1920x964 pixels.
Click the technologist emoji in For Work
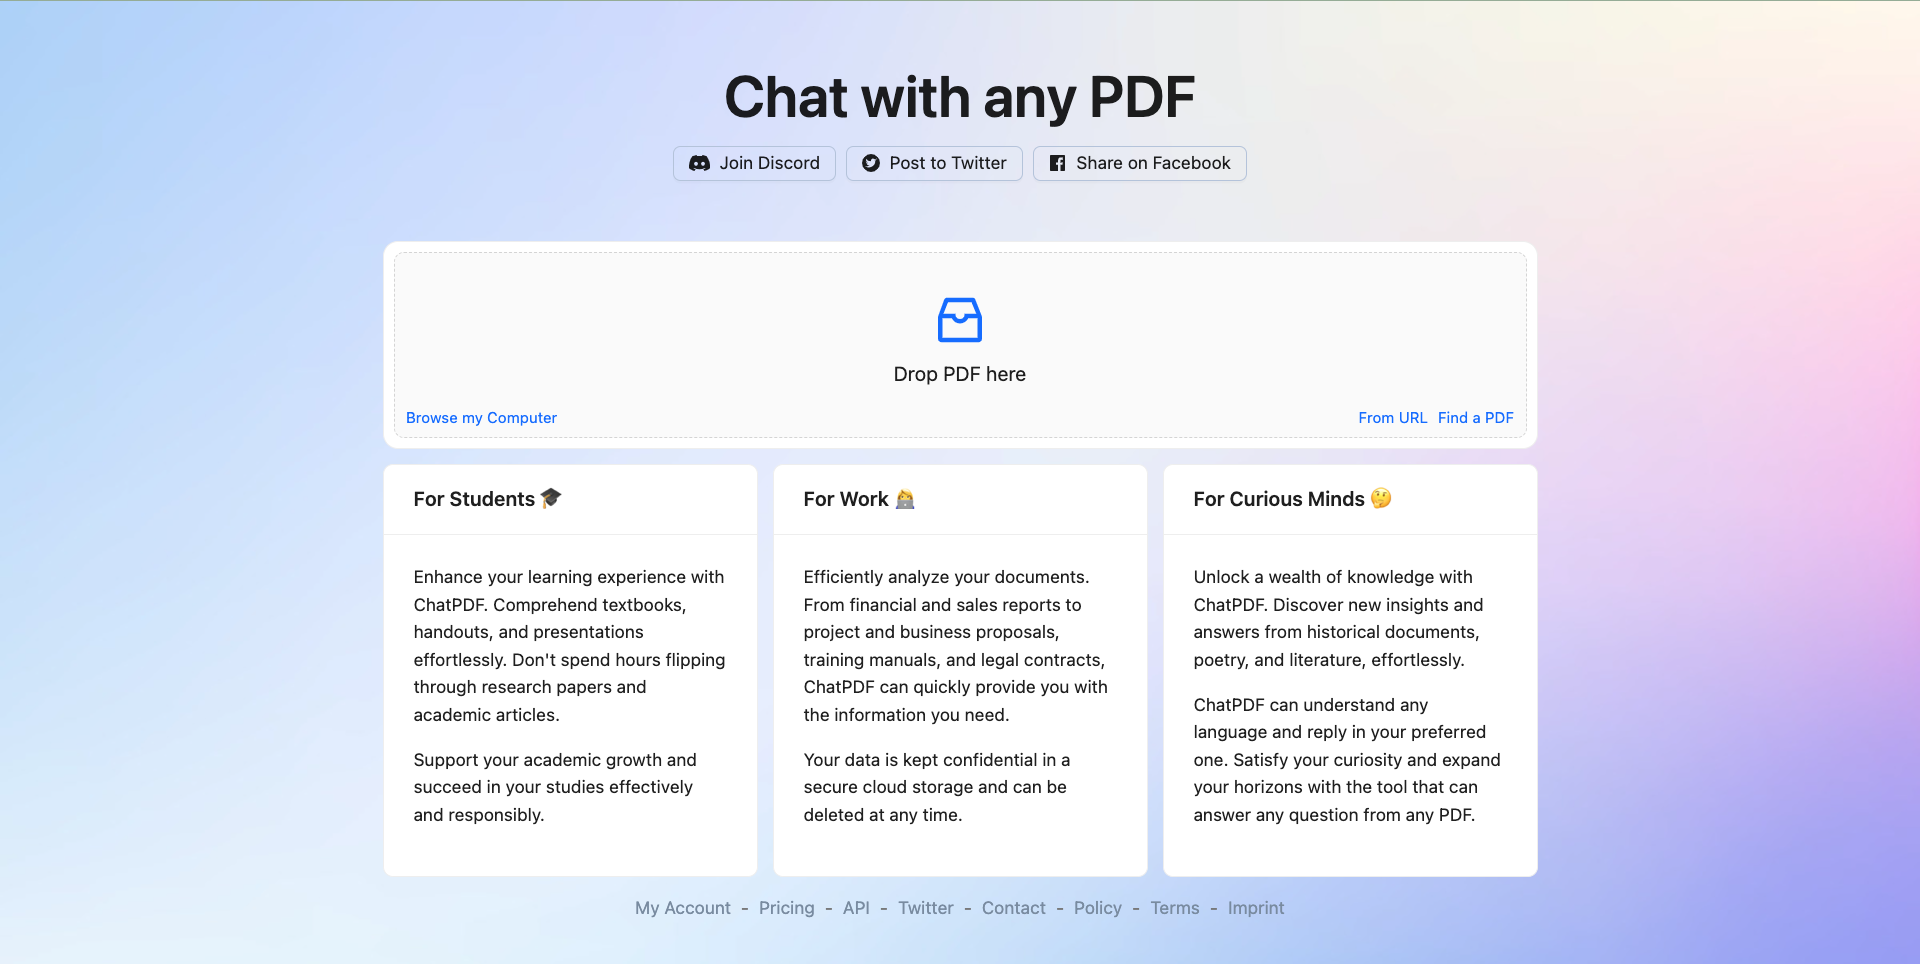point(903,498)
